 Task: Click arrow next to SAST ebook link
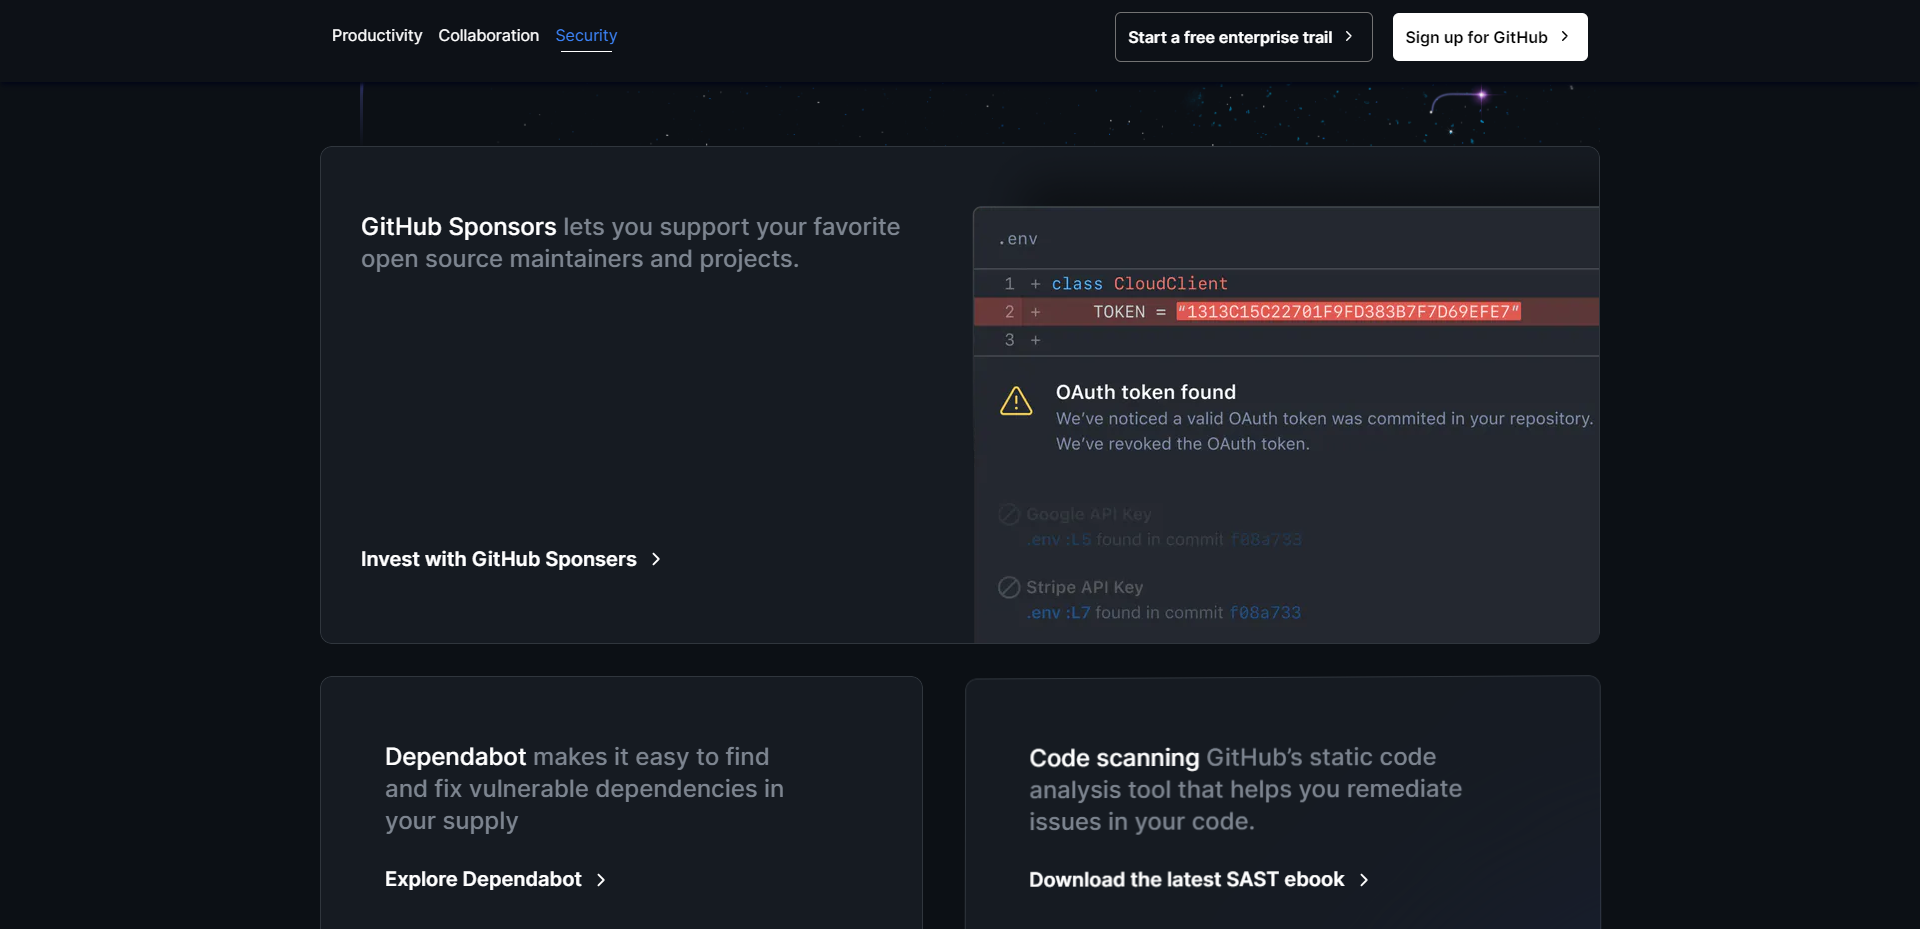[1364, 880]
